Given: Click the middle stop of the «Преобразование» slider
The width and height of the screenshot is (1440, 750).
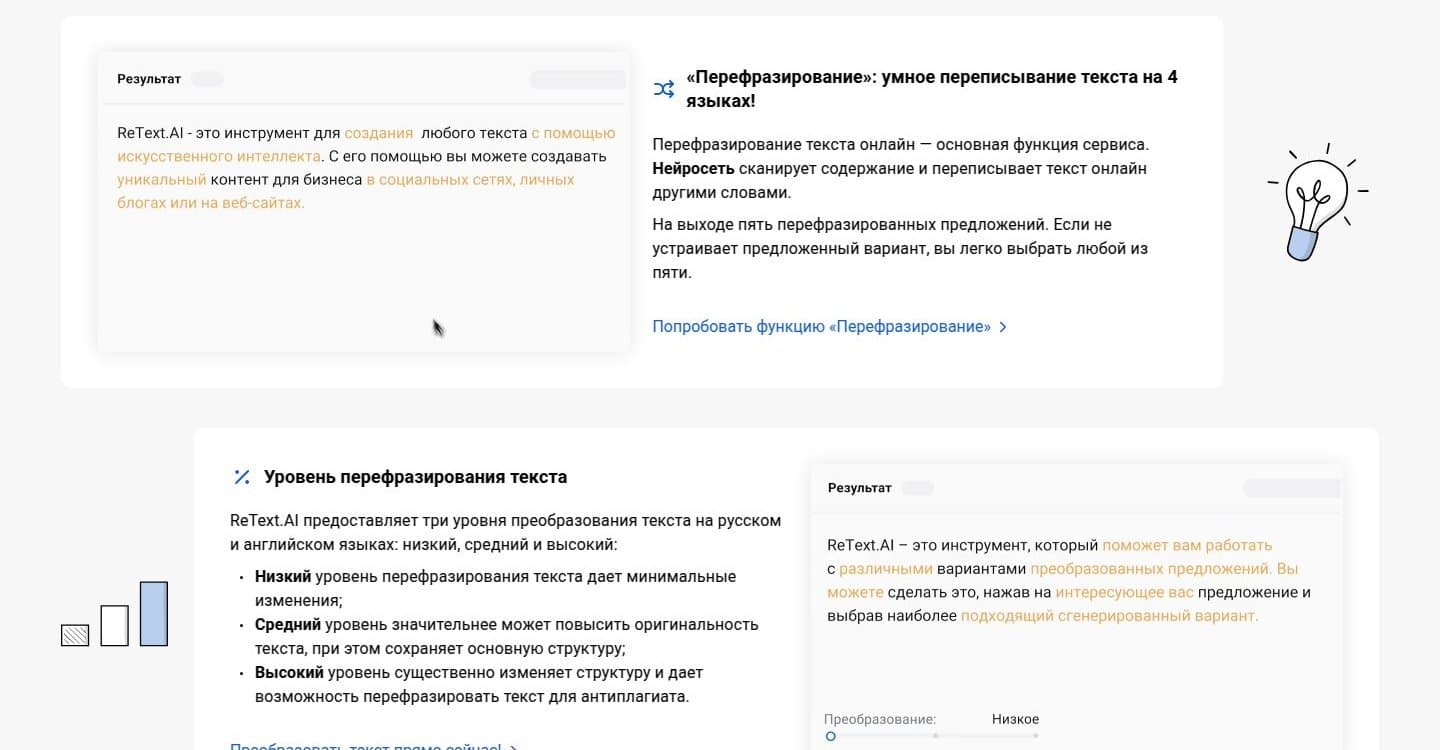Looking at the screenshot, I should (x=935, y=736).
